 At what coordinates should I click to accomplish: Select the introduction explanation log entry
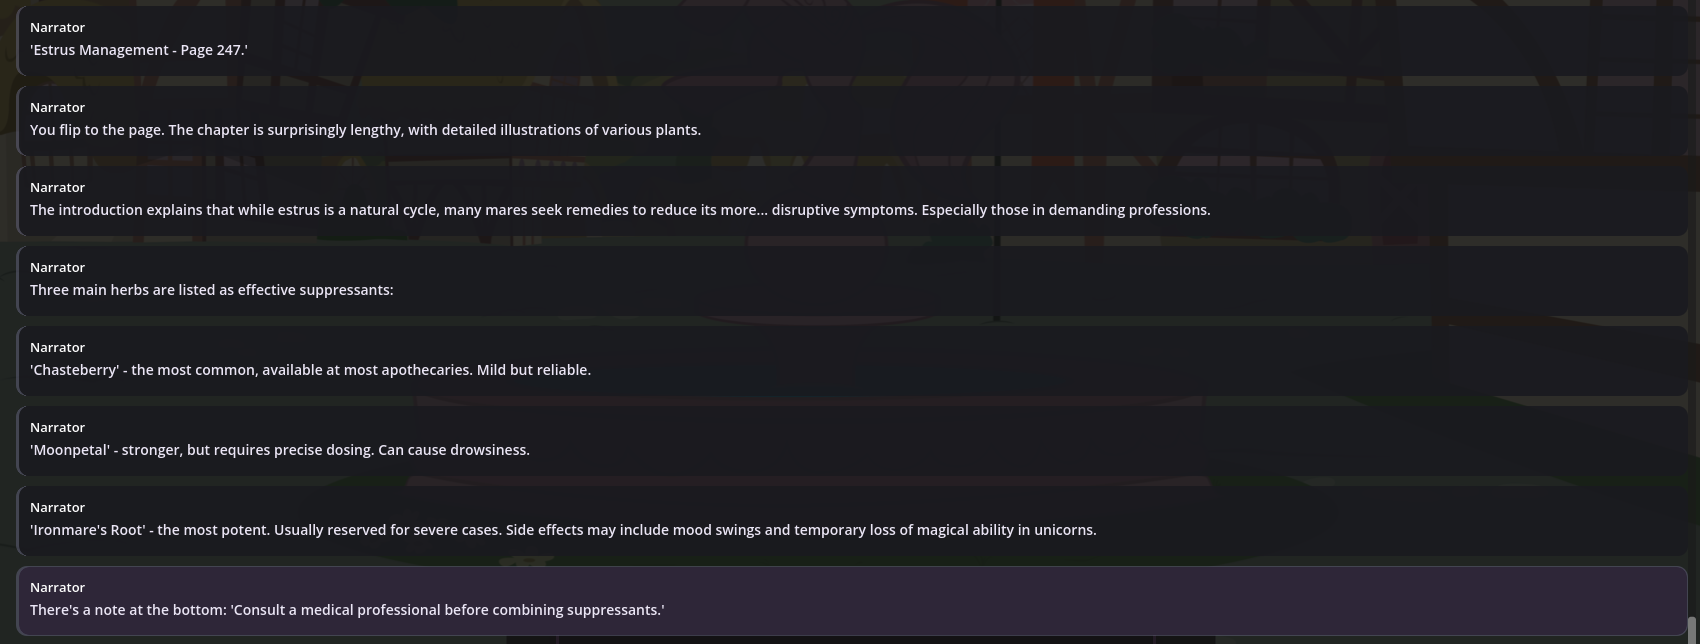click(x=852, y=200)
